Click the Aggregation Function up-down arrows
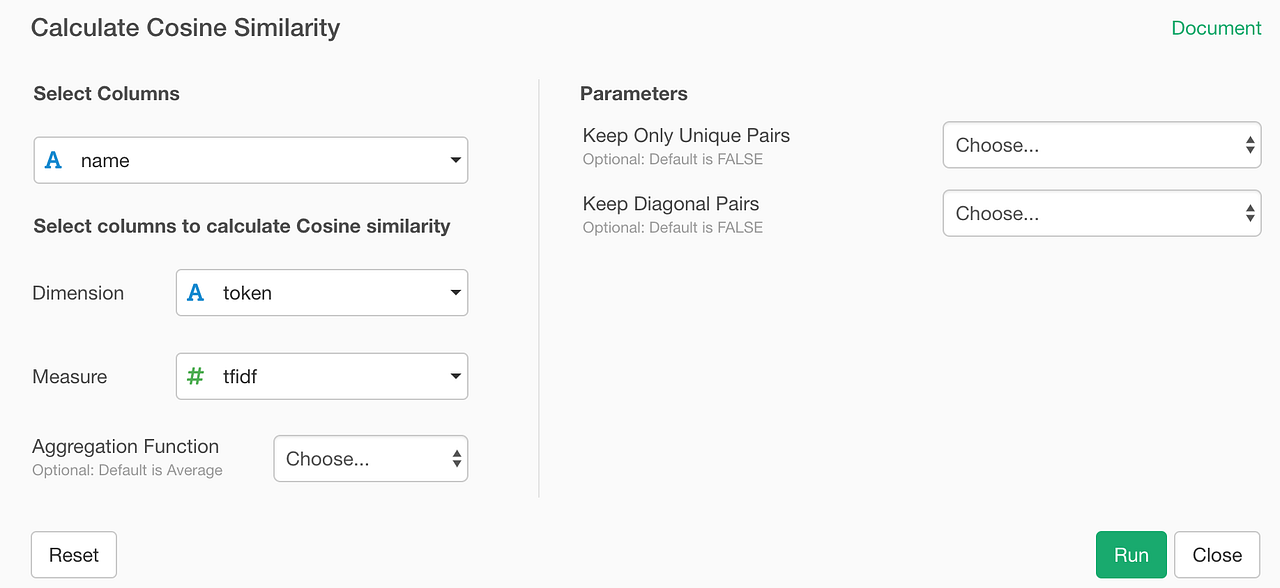Viewport: 1280px width, 588px height. pyautogui.click(x=457, y=459)
